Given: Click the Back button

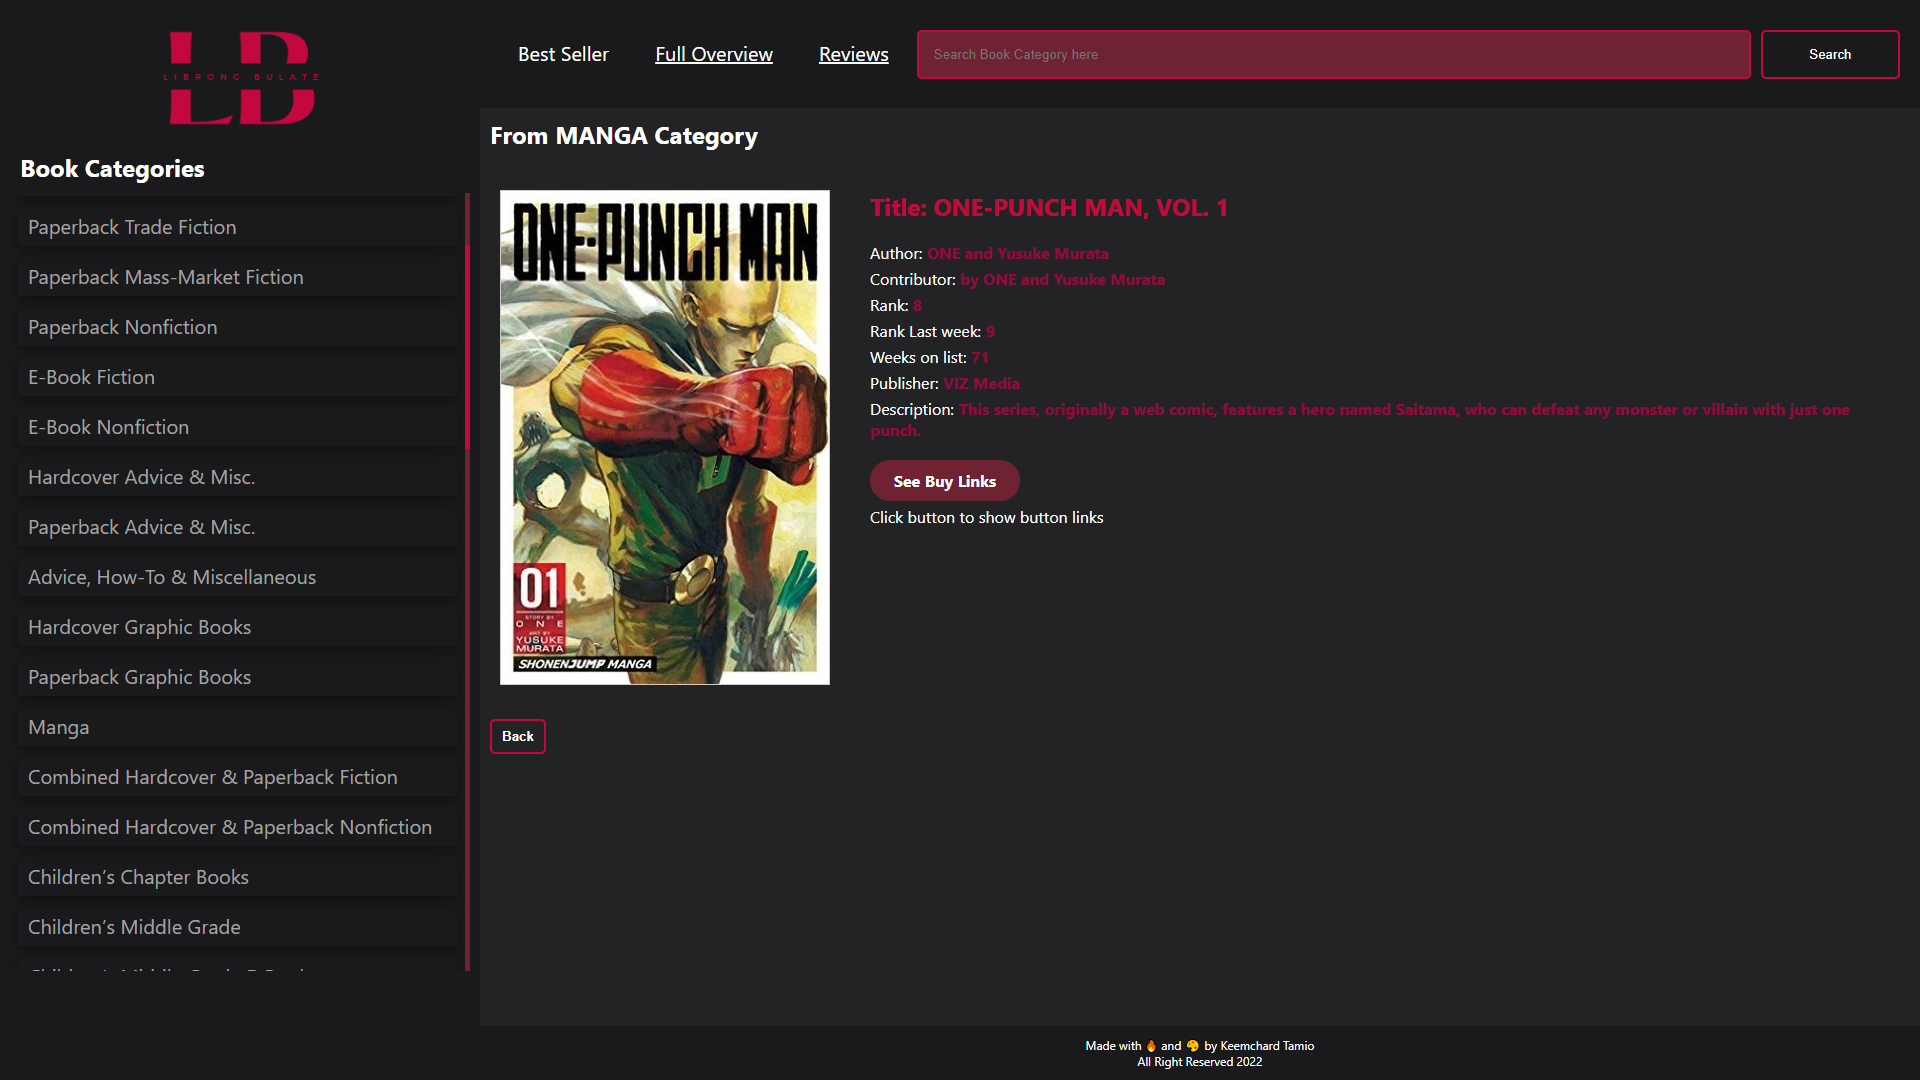Looking at the screenshot, I should pos(517,736).
